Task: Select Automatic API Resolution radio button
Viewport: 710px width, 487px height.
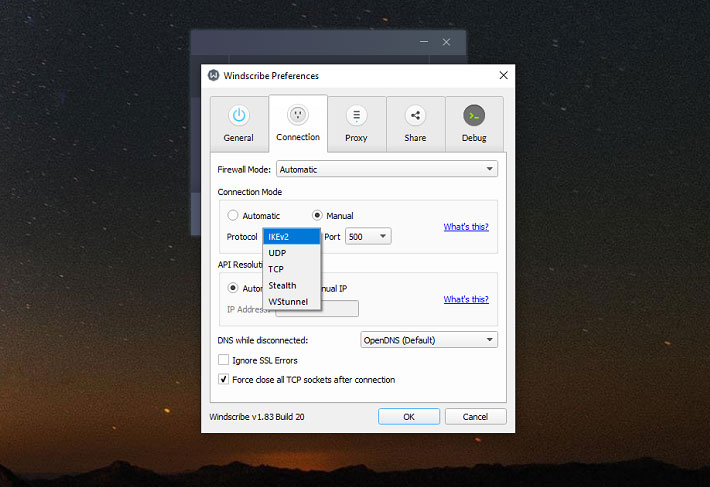Action: coord(233,287)
